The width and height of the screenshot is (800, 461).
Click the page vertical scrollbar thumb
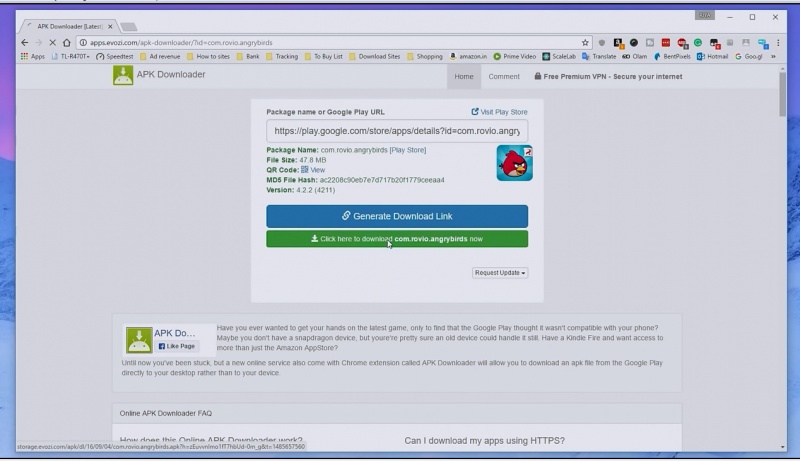(x=783, y=94)
